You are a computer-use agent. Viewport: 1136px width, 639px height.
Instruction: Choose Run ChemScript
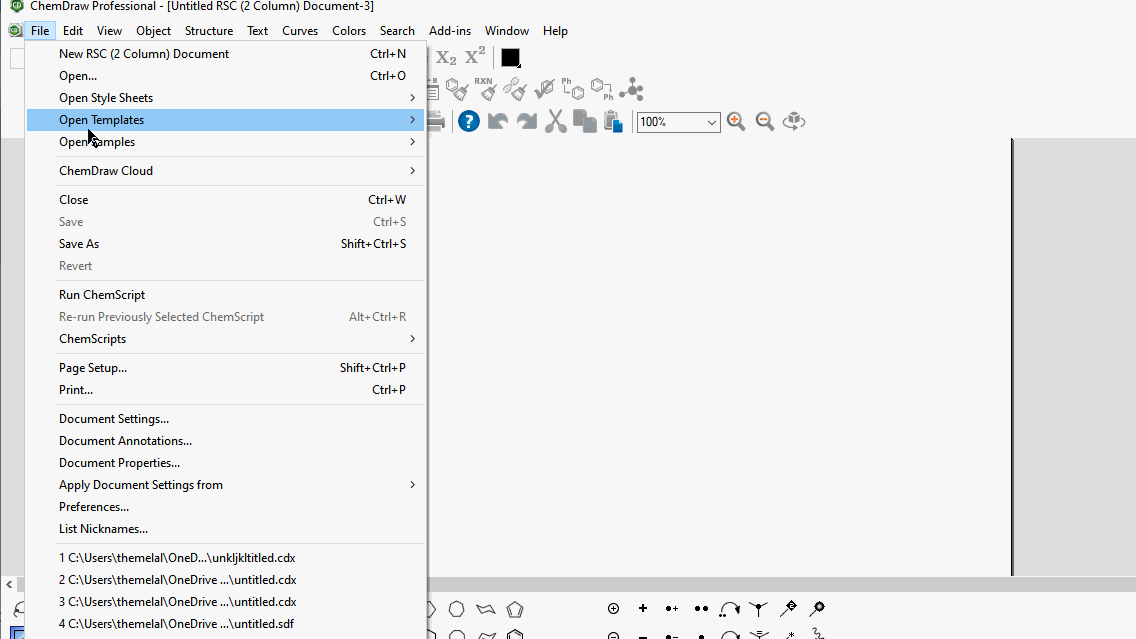pos(225,295)
